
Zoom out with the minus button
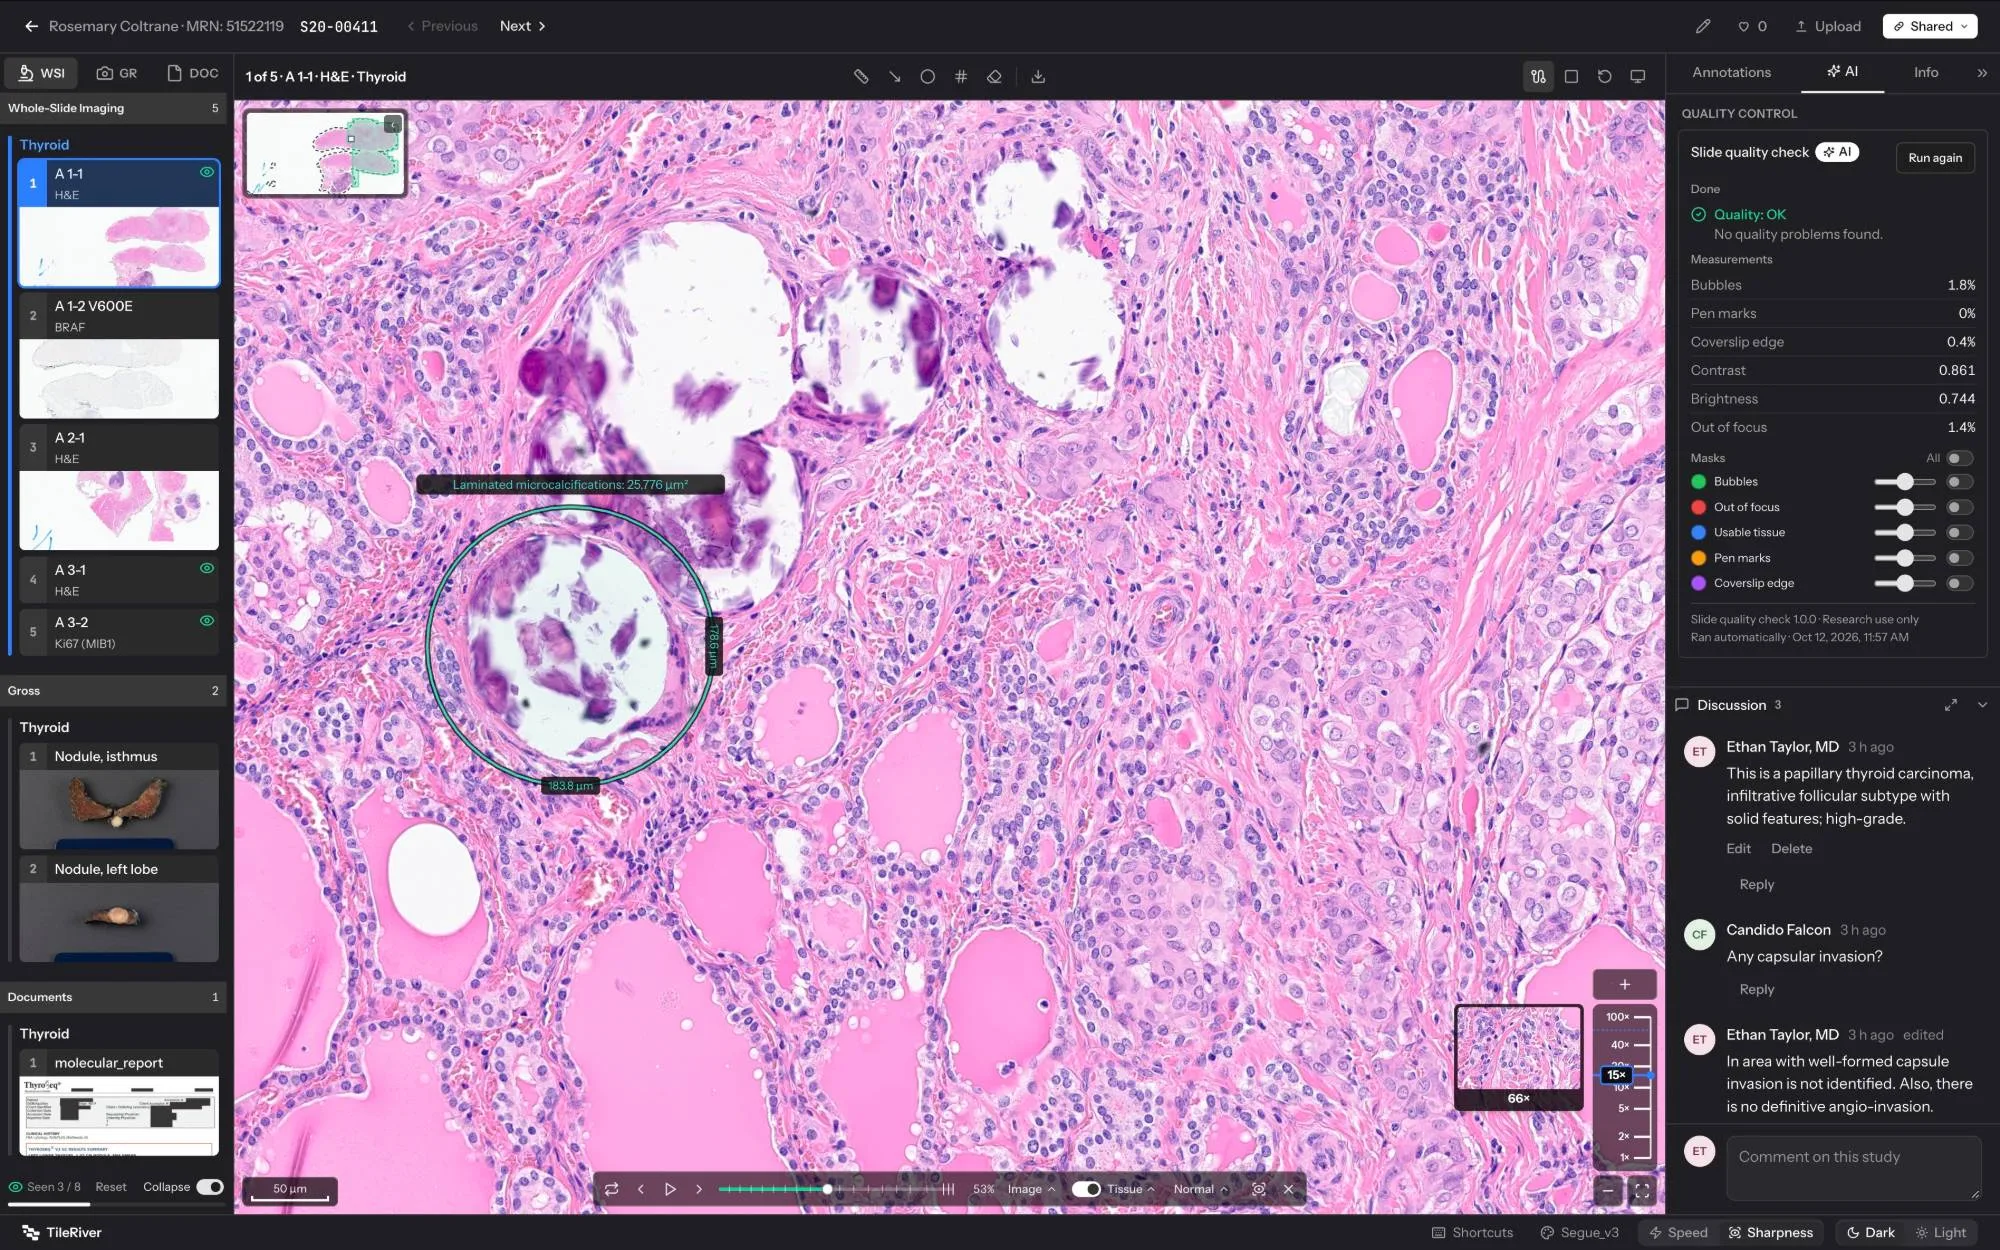1607,1190
